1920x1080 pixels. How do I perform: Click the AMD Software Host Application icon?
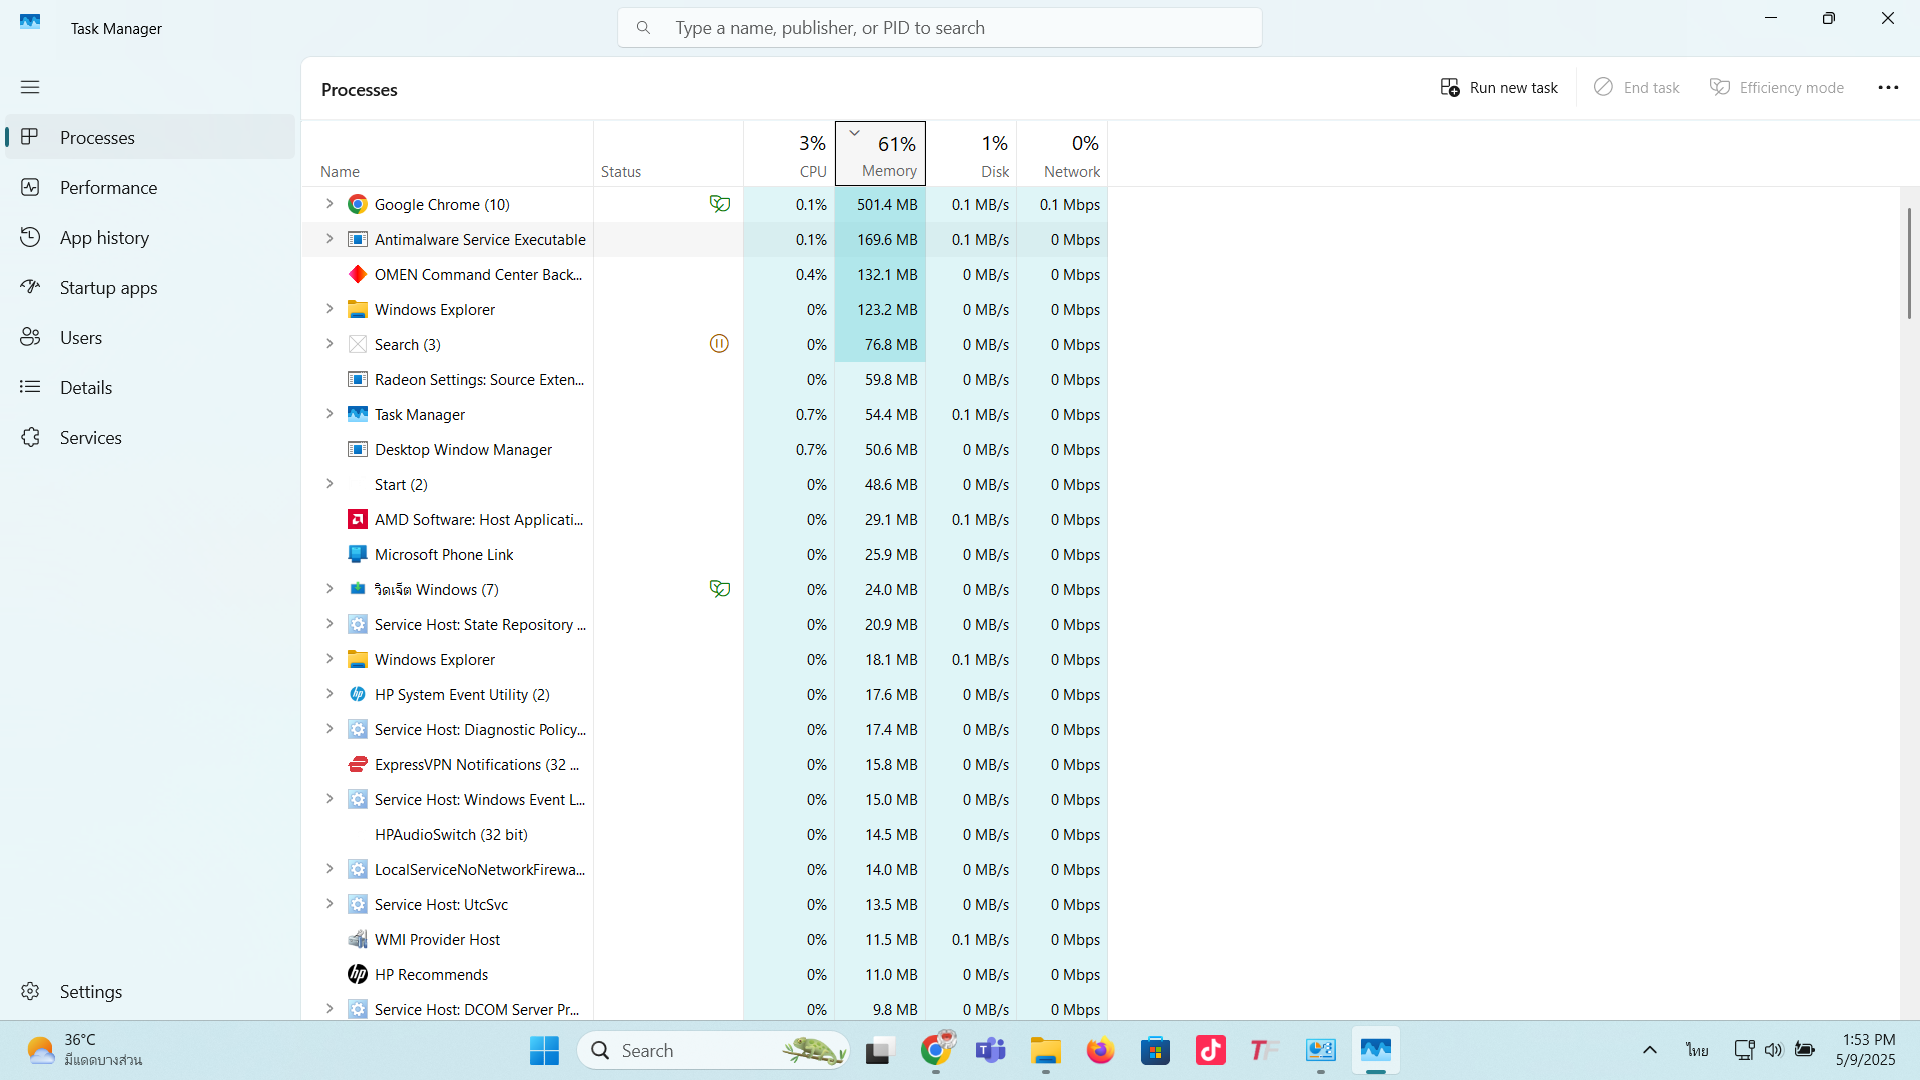tap(357, 519)
